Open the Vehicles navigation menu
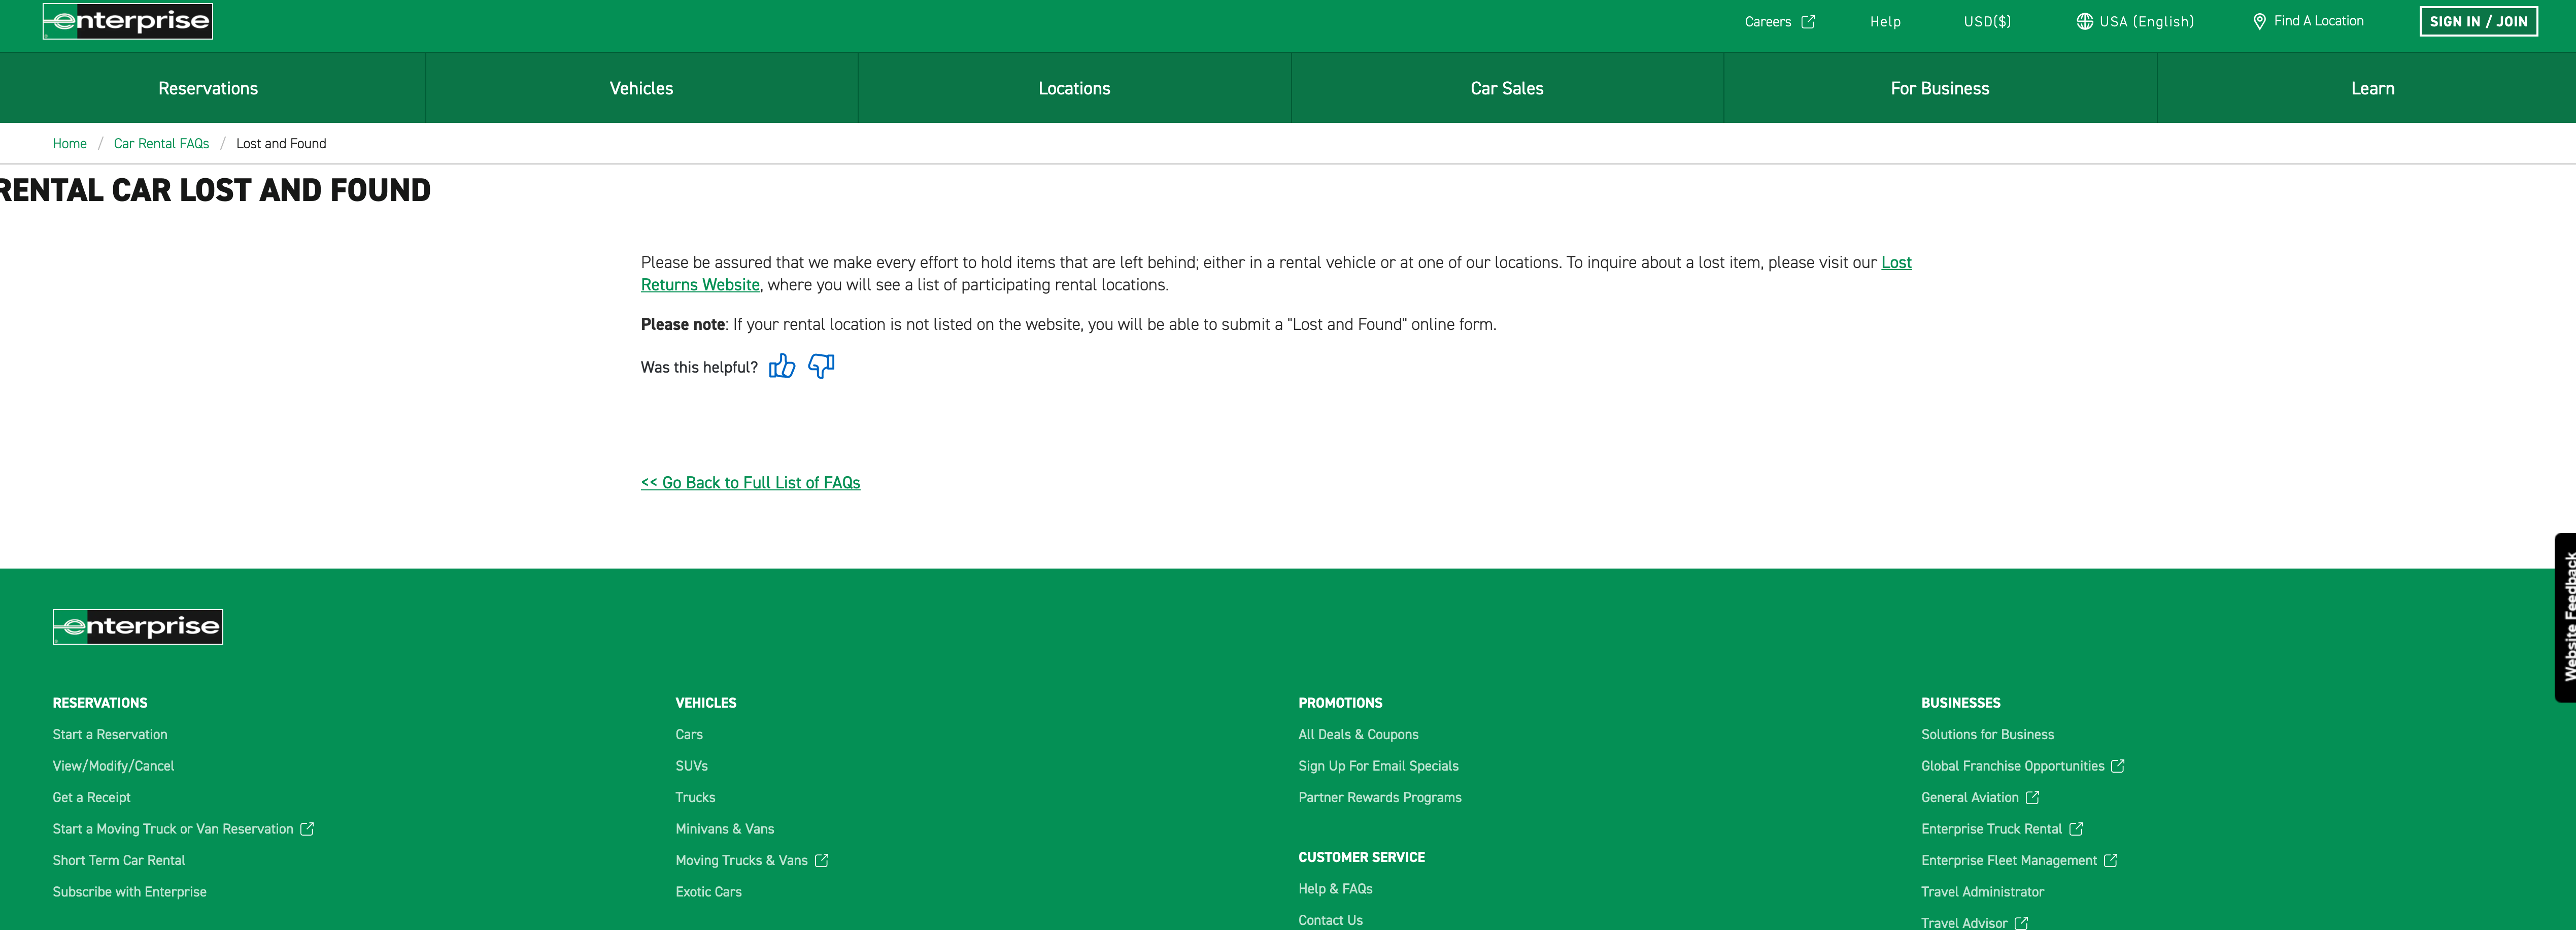 tap(641, 88)
